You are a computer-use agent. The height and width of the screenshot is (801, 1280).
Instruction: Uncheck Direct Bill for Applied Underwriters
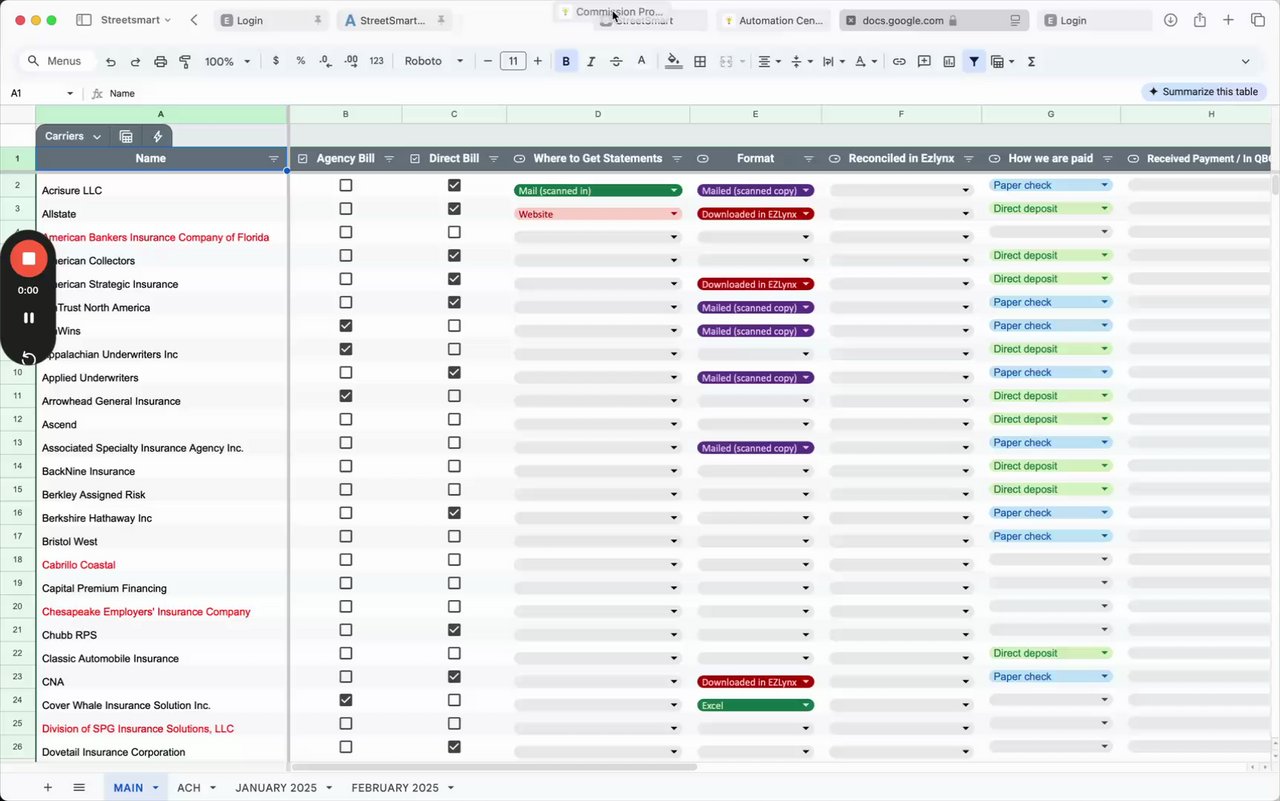coord(454,373)
